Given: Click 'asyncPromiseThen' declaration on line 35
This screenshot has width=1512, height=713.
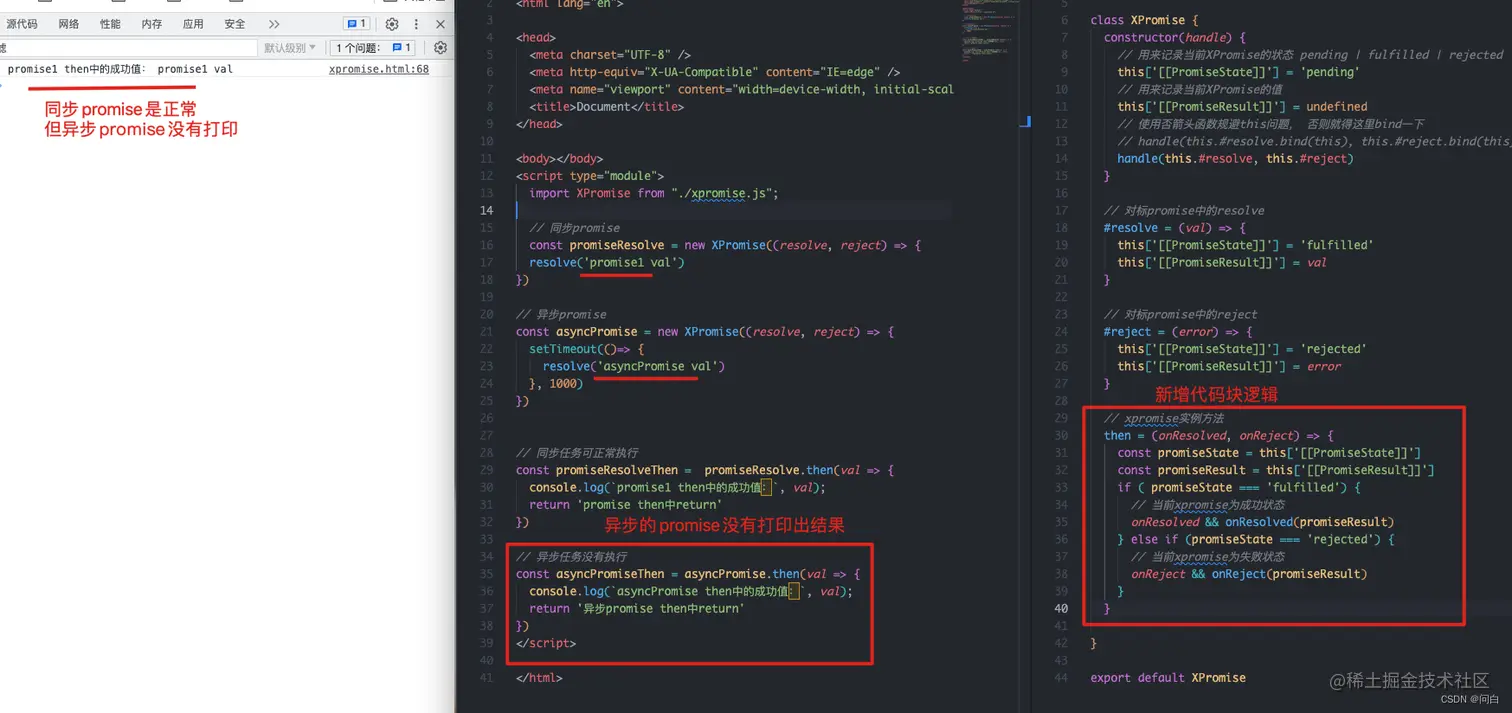Looking at the screenshot, I should [x=610, y=574].
